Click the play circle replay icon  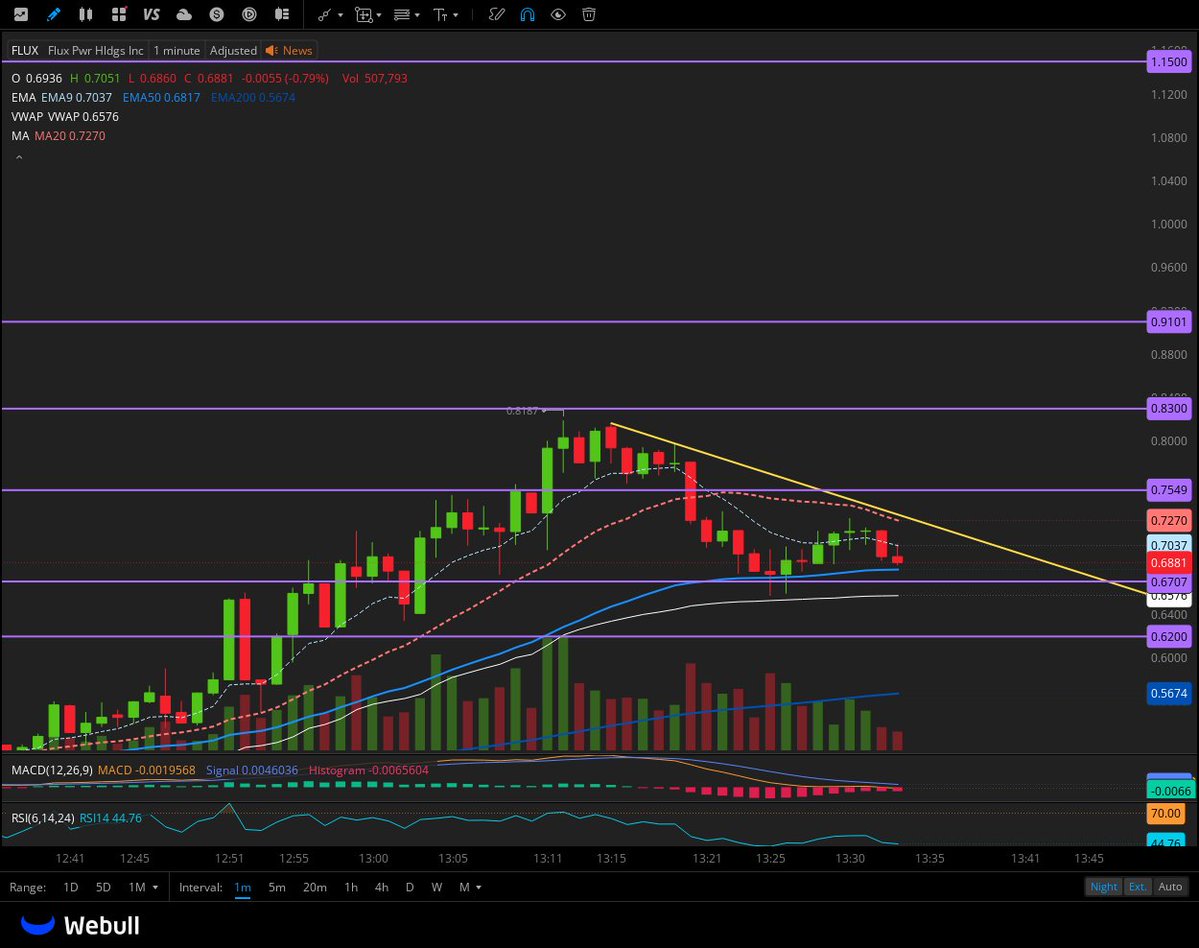click(249, 15)
